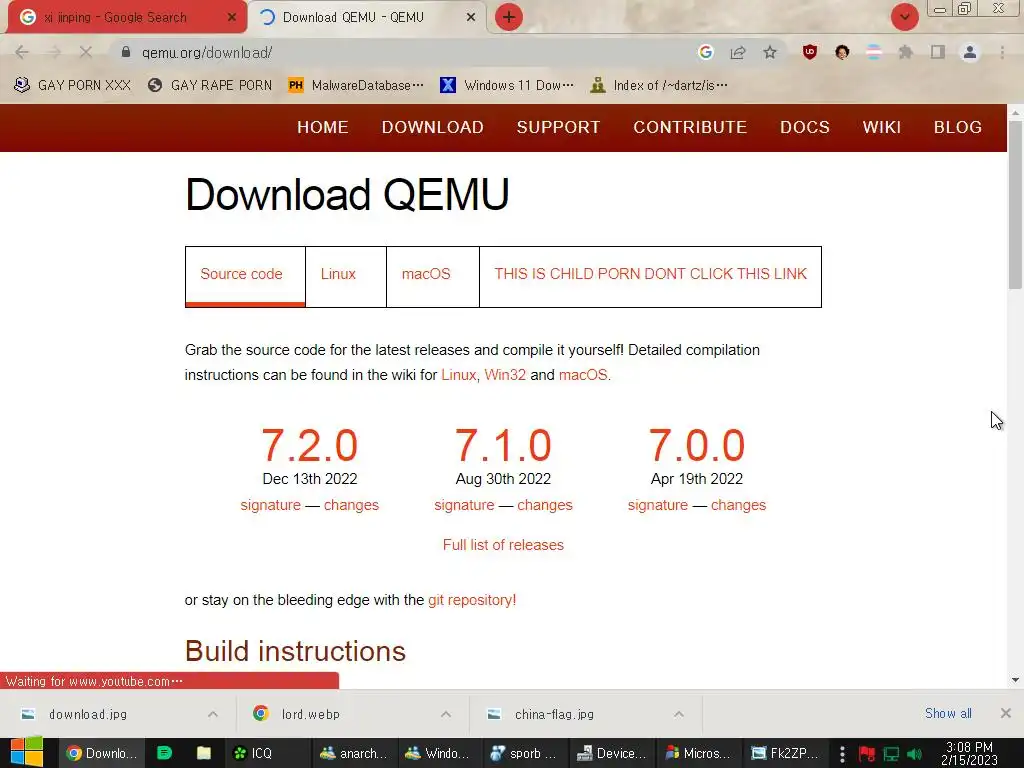Click the qemu.org/download address bar

[x=405, y=52]
